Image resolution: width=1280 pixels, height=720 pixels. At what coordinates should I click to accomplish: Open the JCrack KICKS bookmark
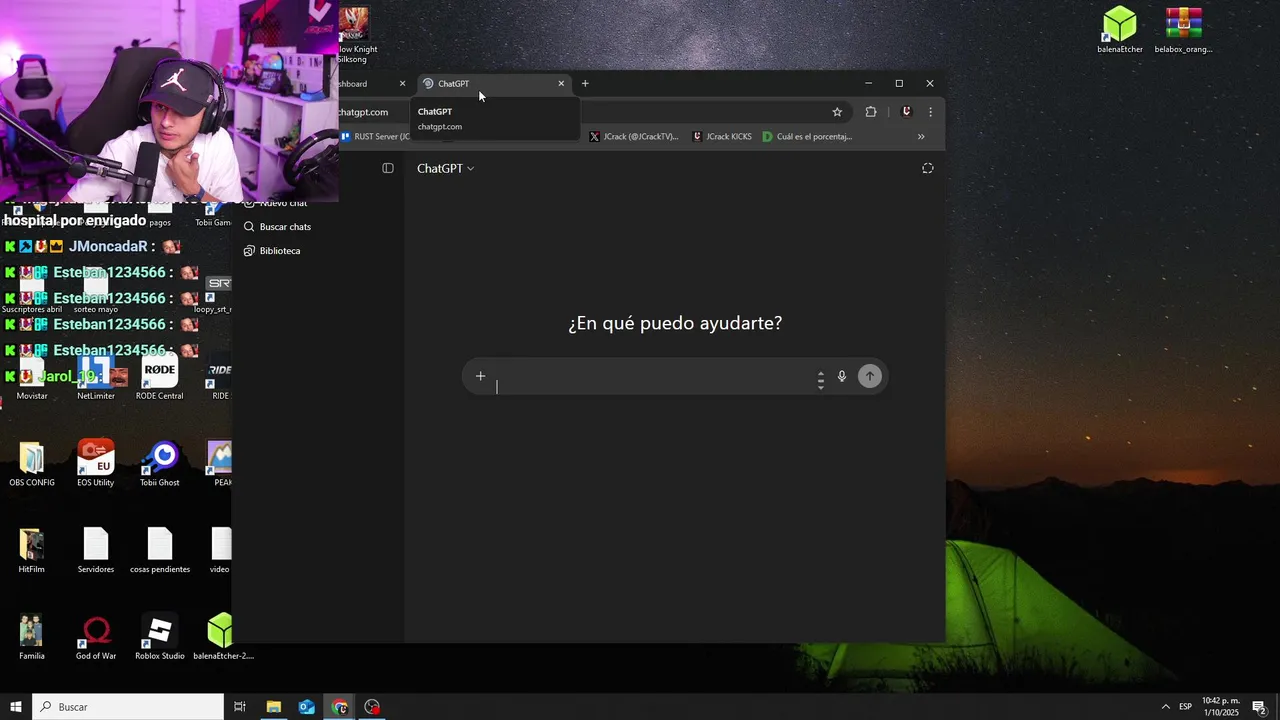722,137
